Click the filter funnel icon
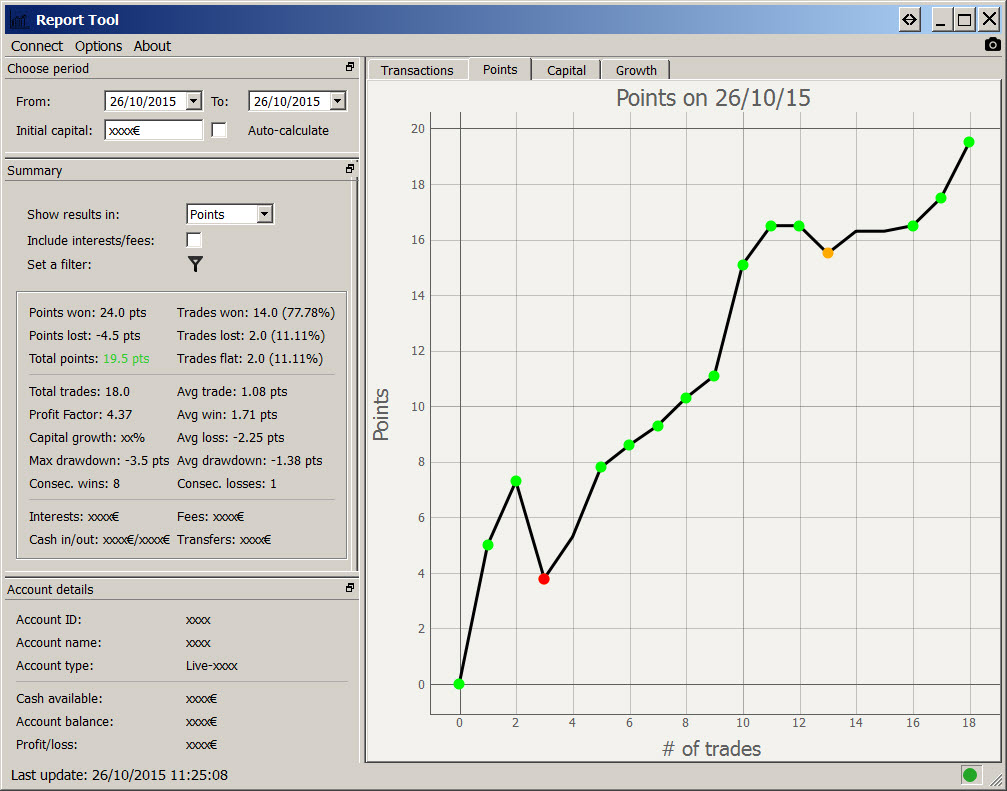The image size is (1007, 791). point(195,264)
